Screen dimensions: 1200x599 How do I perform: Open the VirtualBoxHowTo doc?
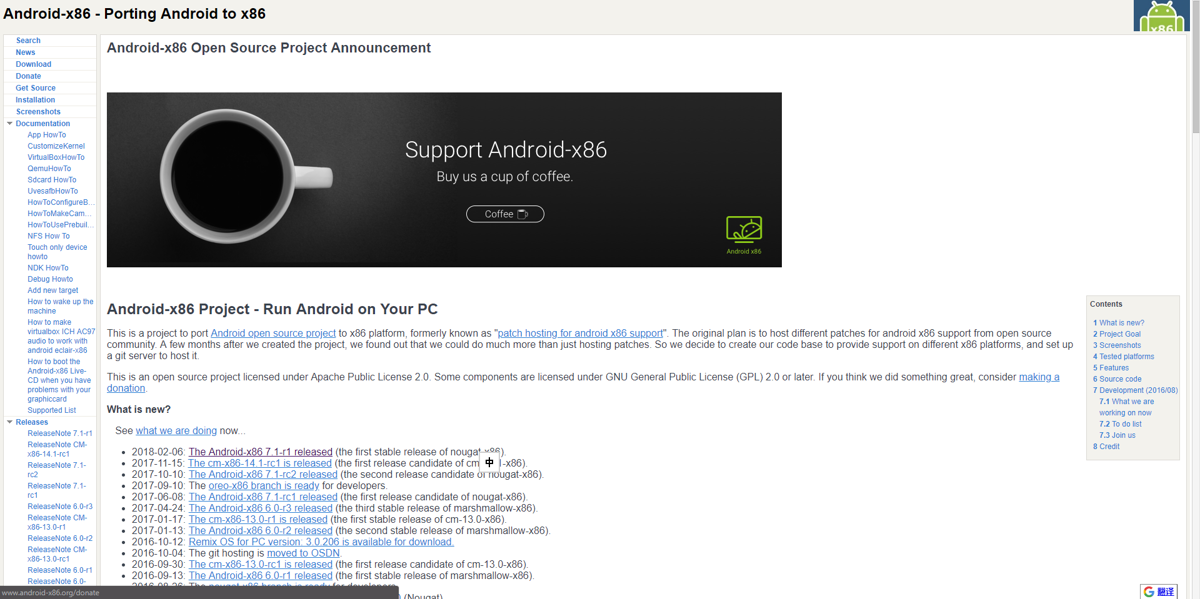(56, 157)
